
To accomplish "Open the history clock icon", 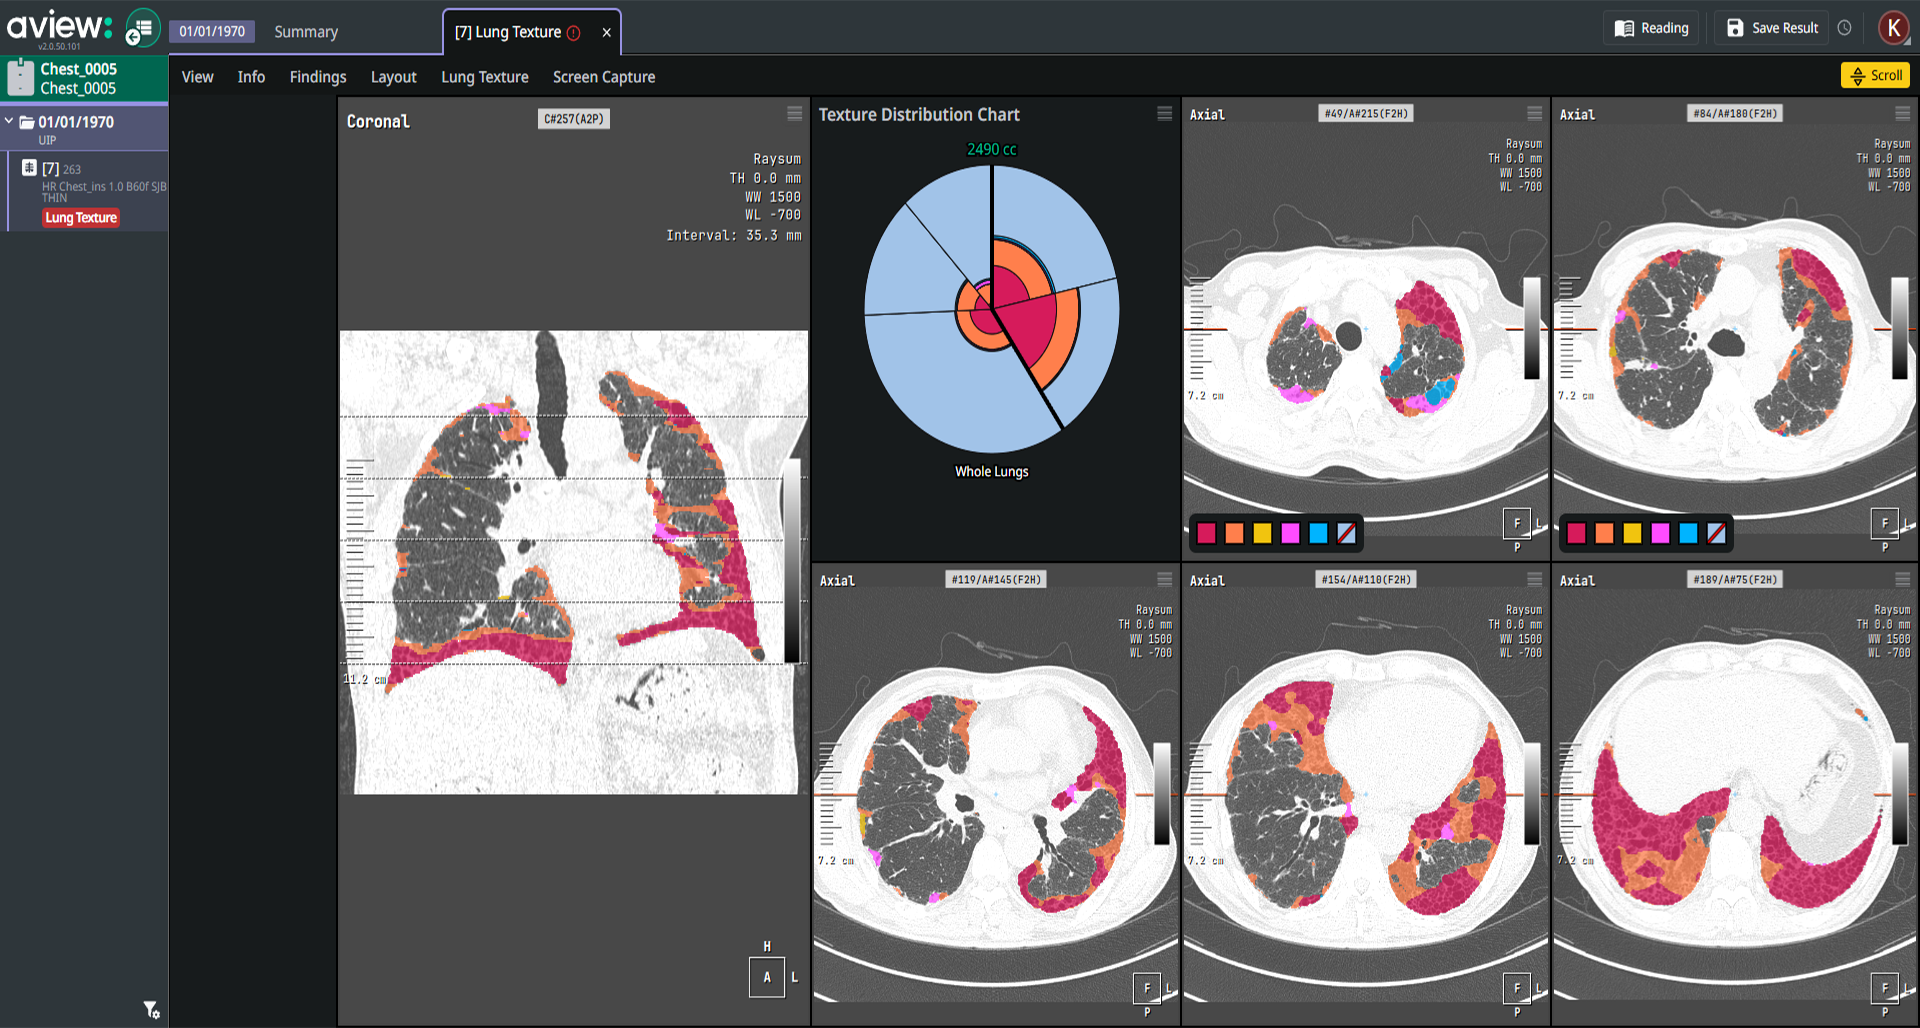I will [1845, 28].
